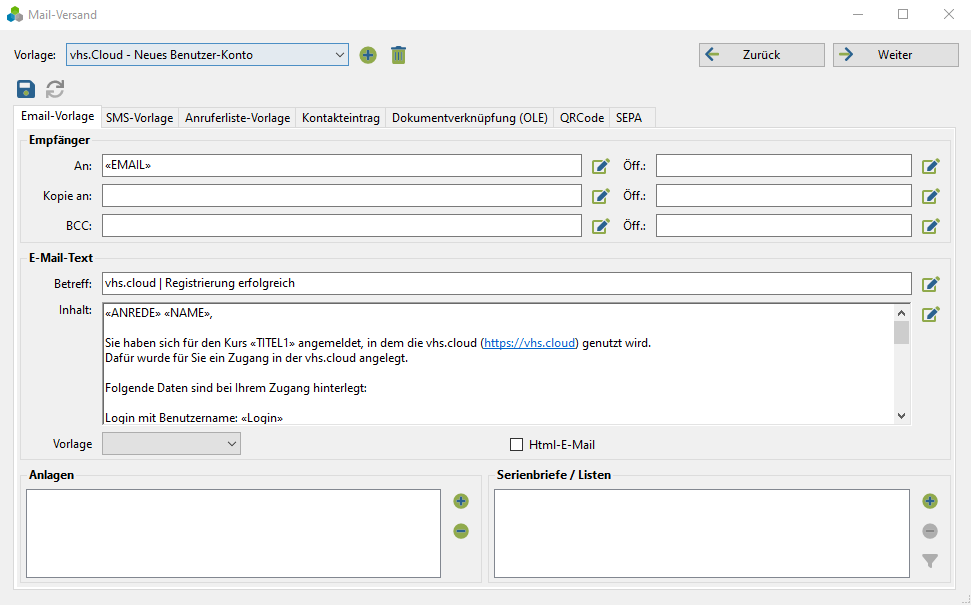Click the Mail-Versand application logo icon

coord(14,14)
